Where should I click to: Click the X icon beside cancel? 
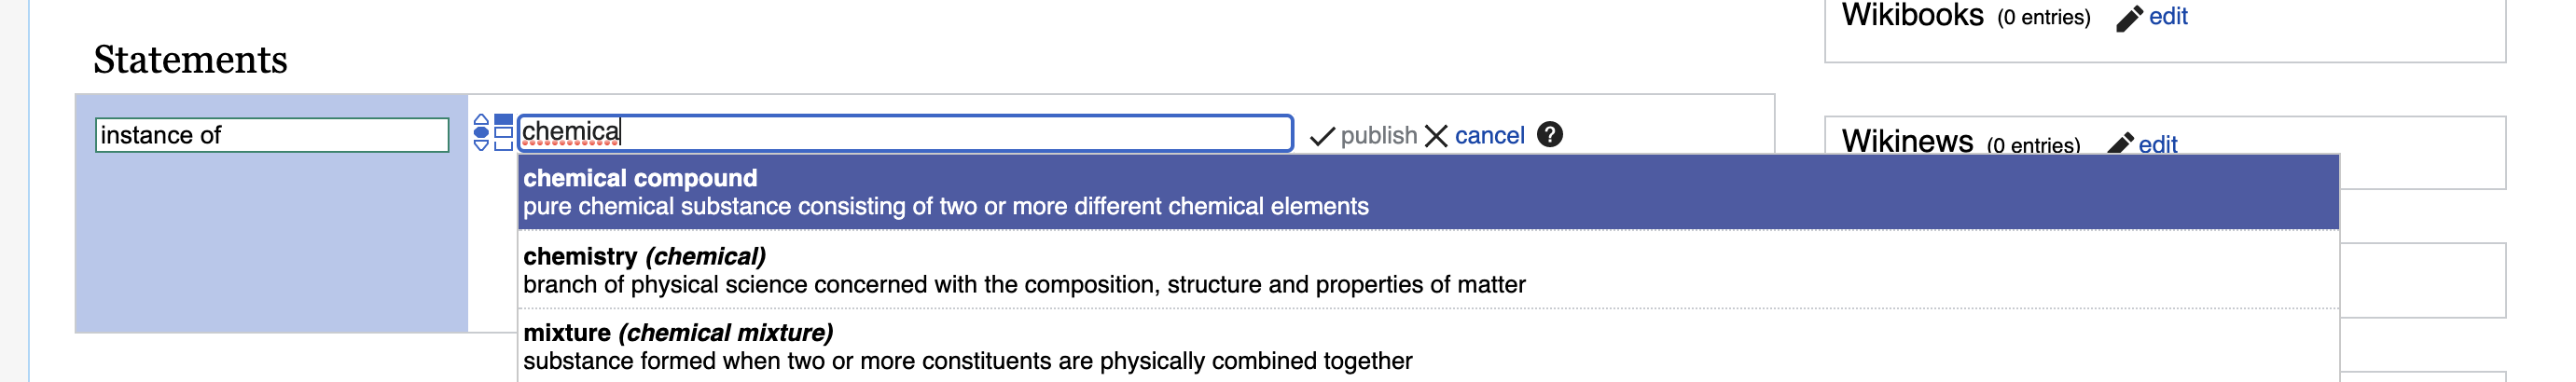click(1436, 136)
